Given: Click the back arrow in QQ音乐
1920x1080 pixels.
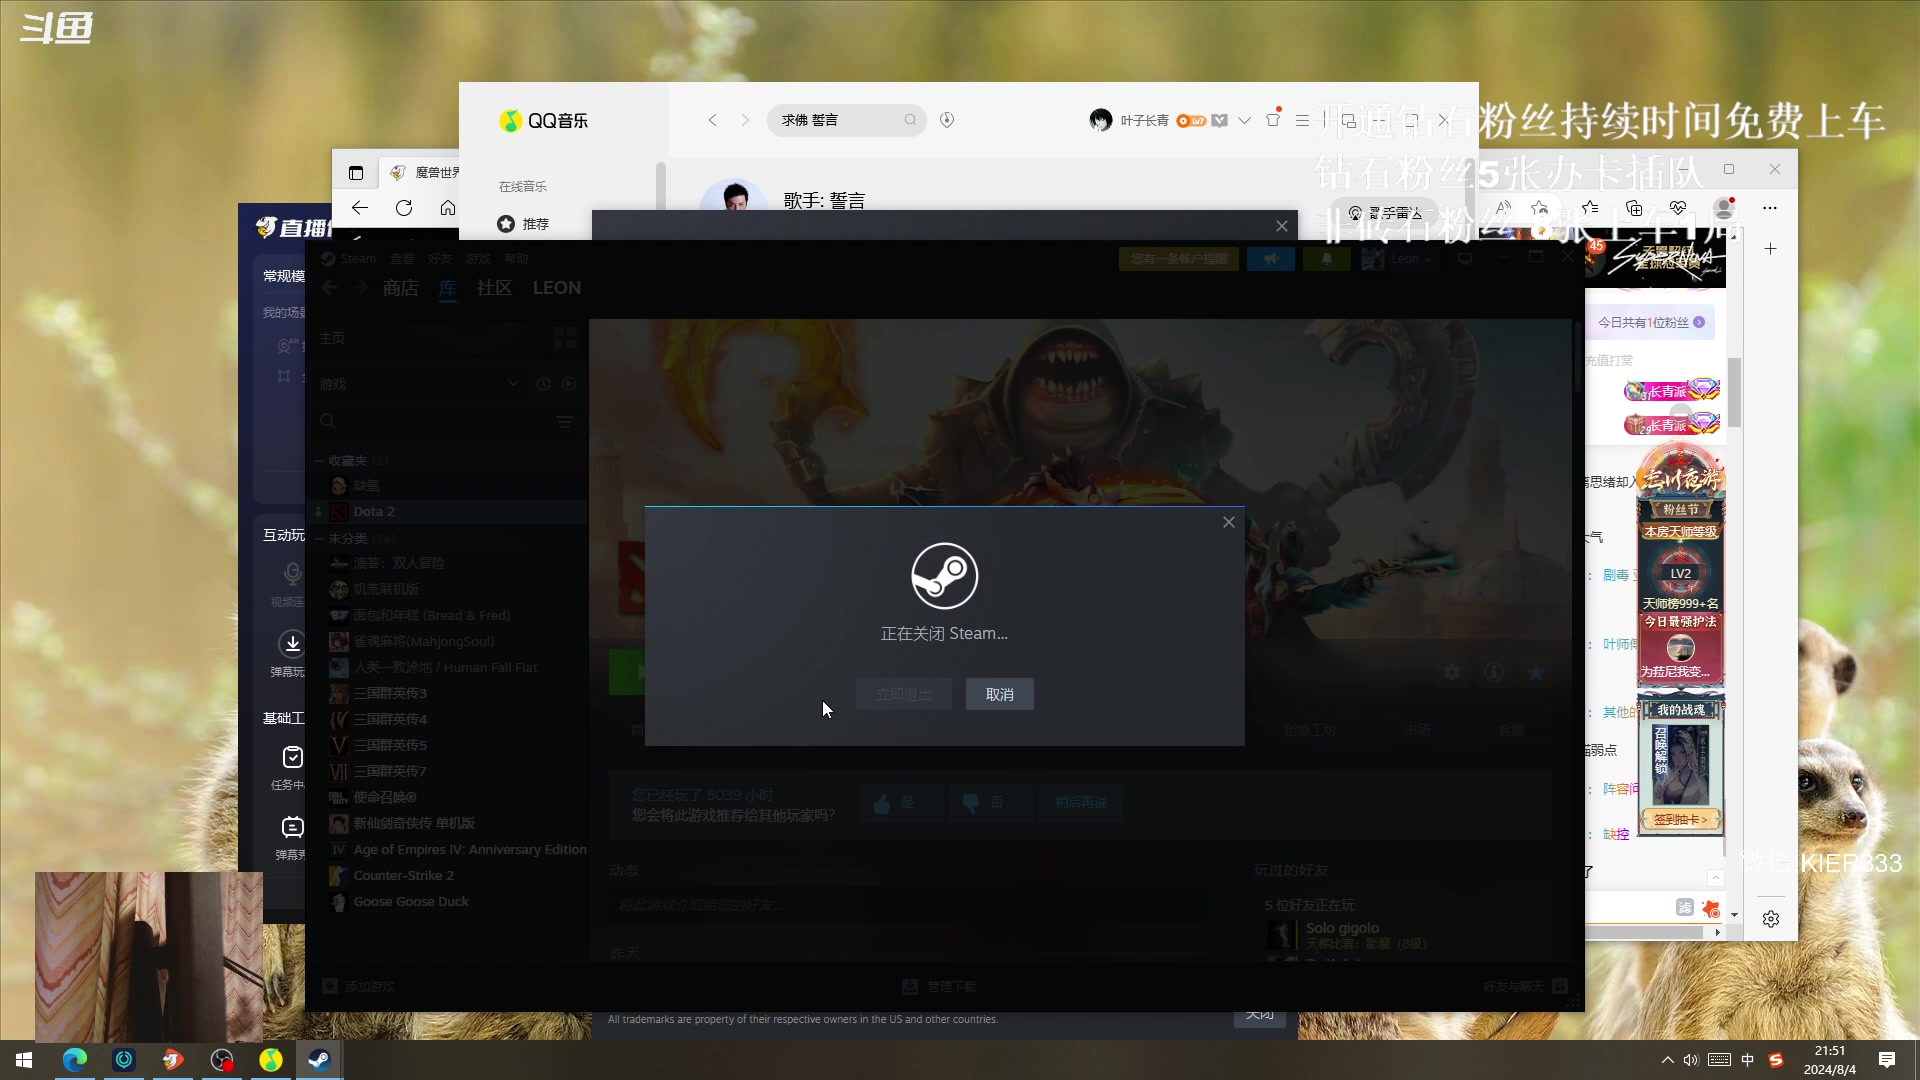Looking at the screenshot, I should point(712,120).
